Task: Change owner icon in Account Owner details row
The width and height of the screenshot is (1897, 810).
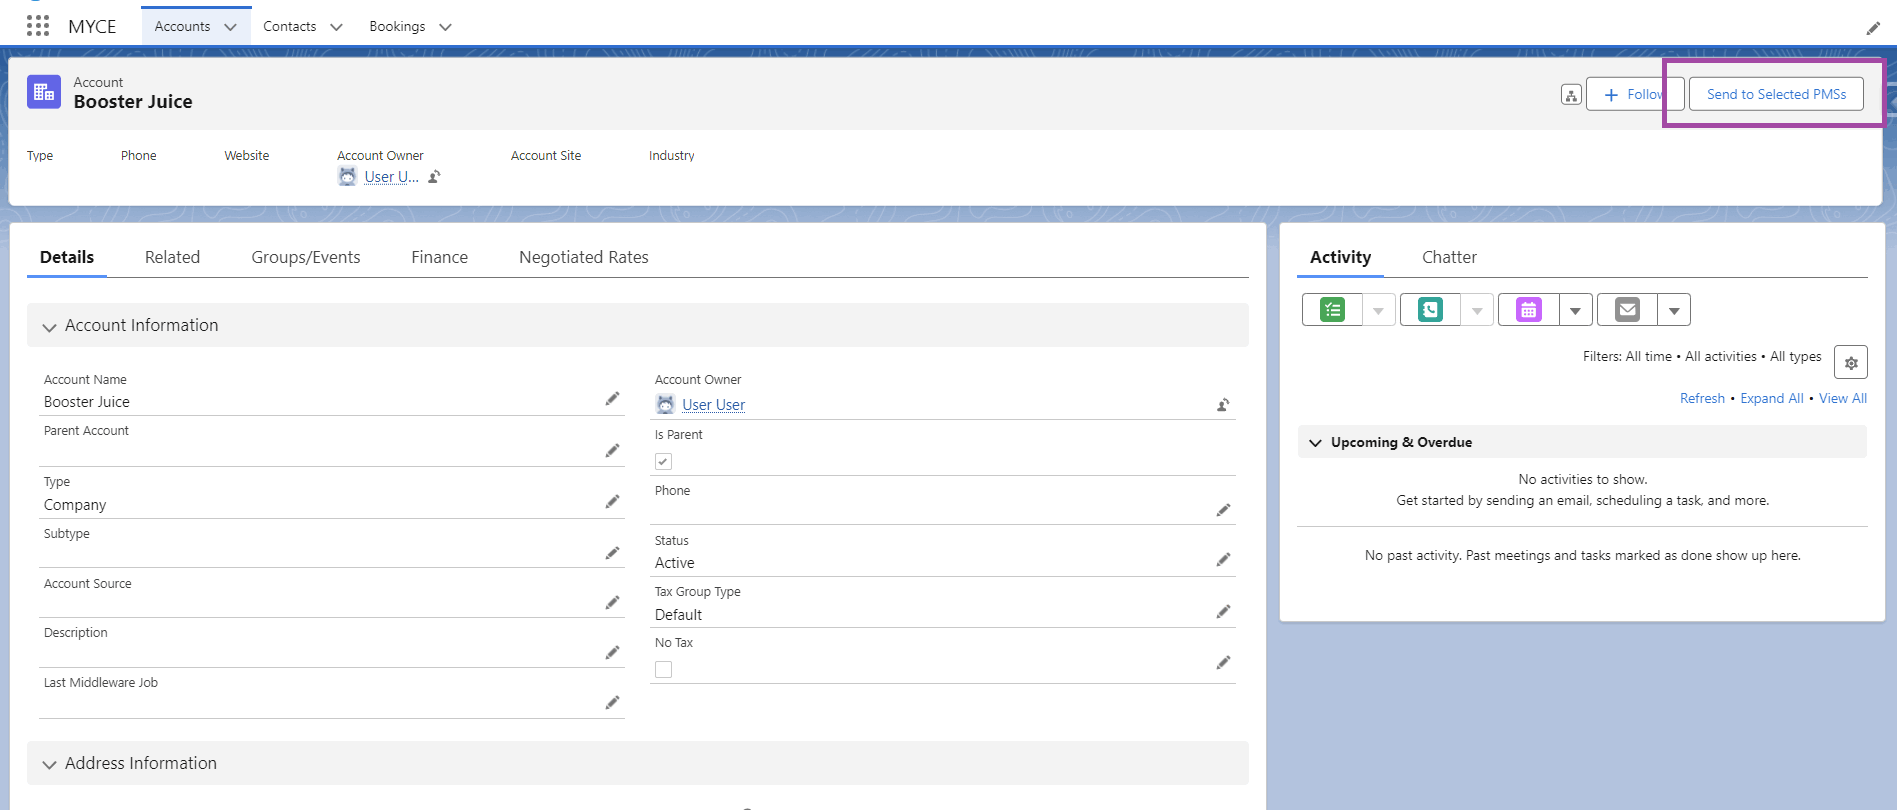Action: coord(1223,405)
